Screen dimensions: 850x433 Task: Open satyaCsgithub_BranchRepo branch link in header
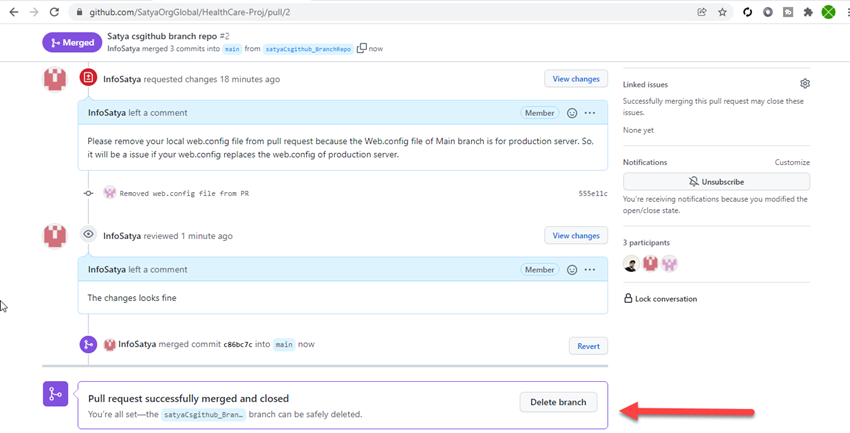pos(308,49)
